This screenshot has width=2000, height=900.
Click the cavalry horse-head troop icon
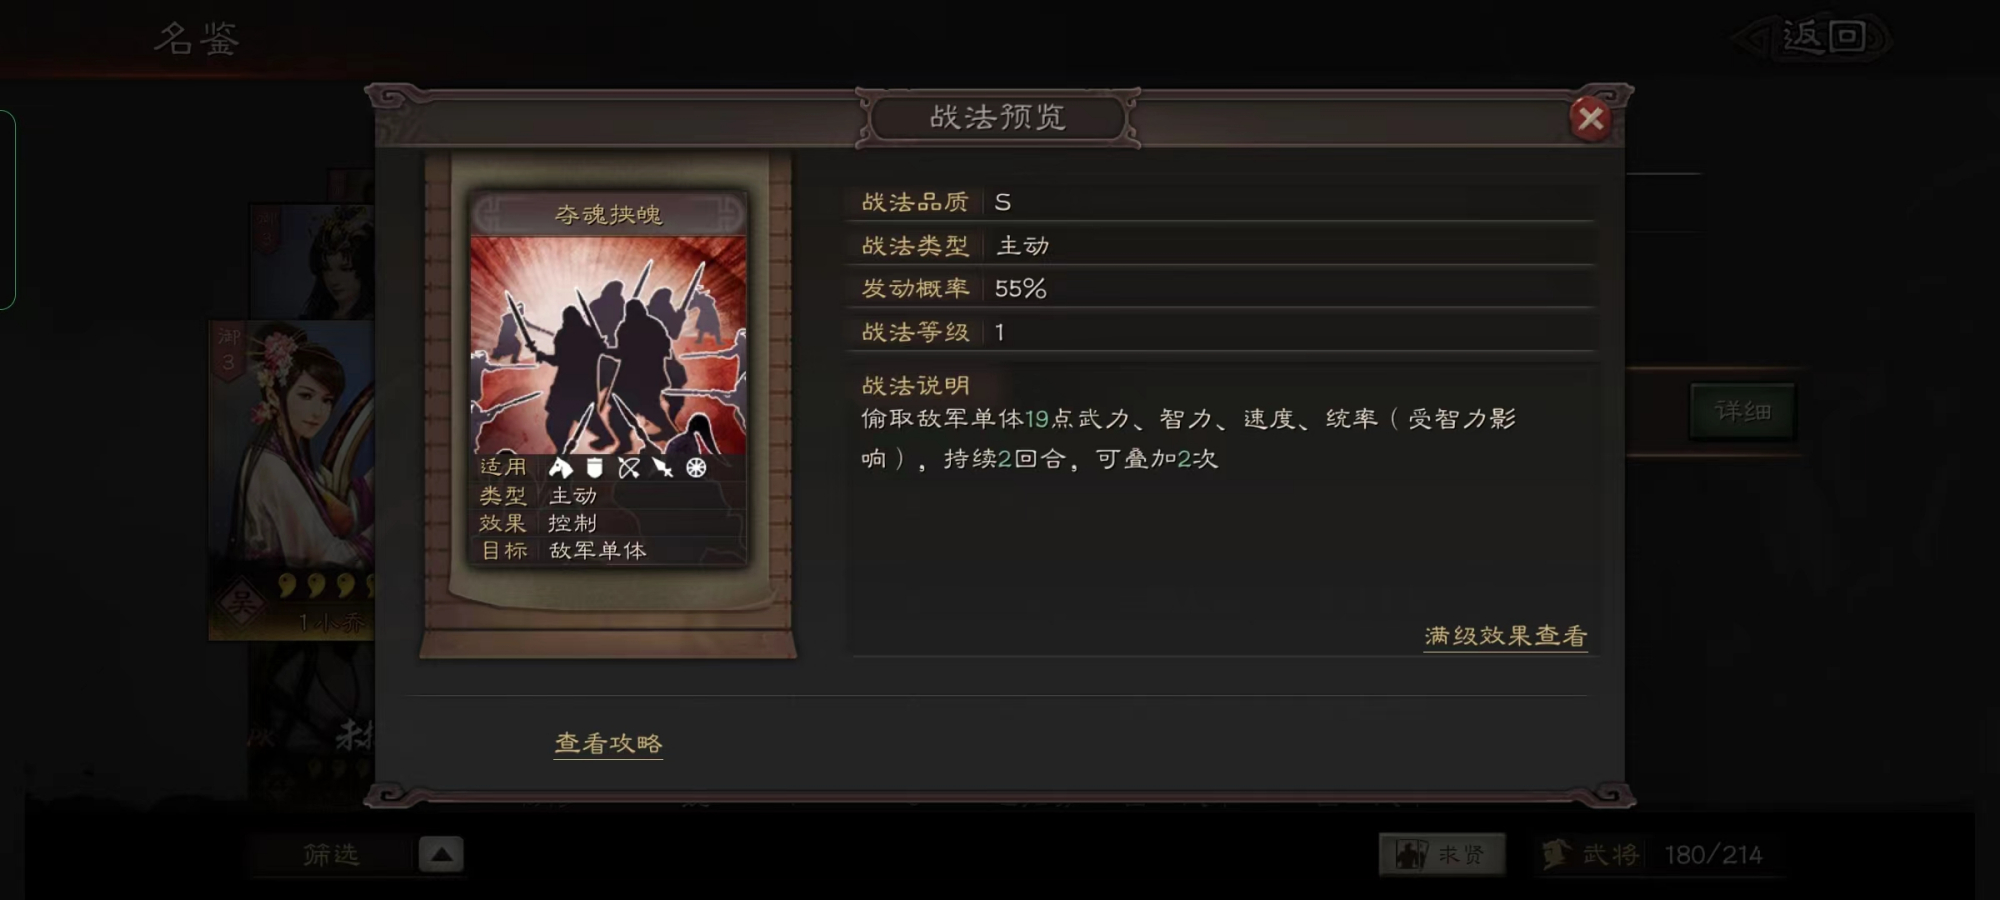pyautogui.click(x=560, y=467)
